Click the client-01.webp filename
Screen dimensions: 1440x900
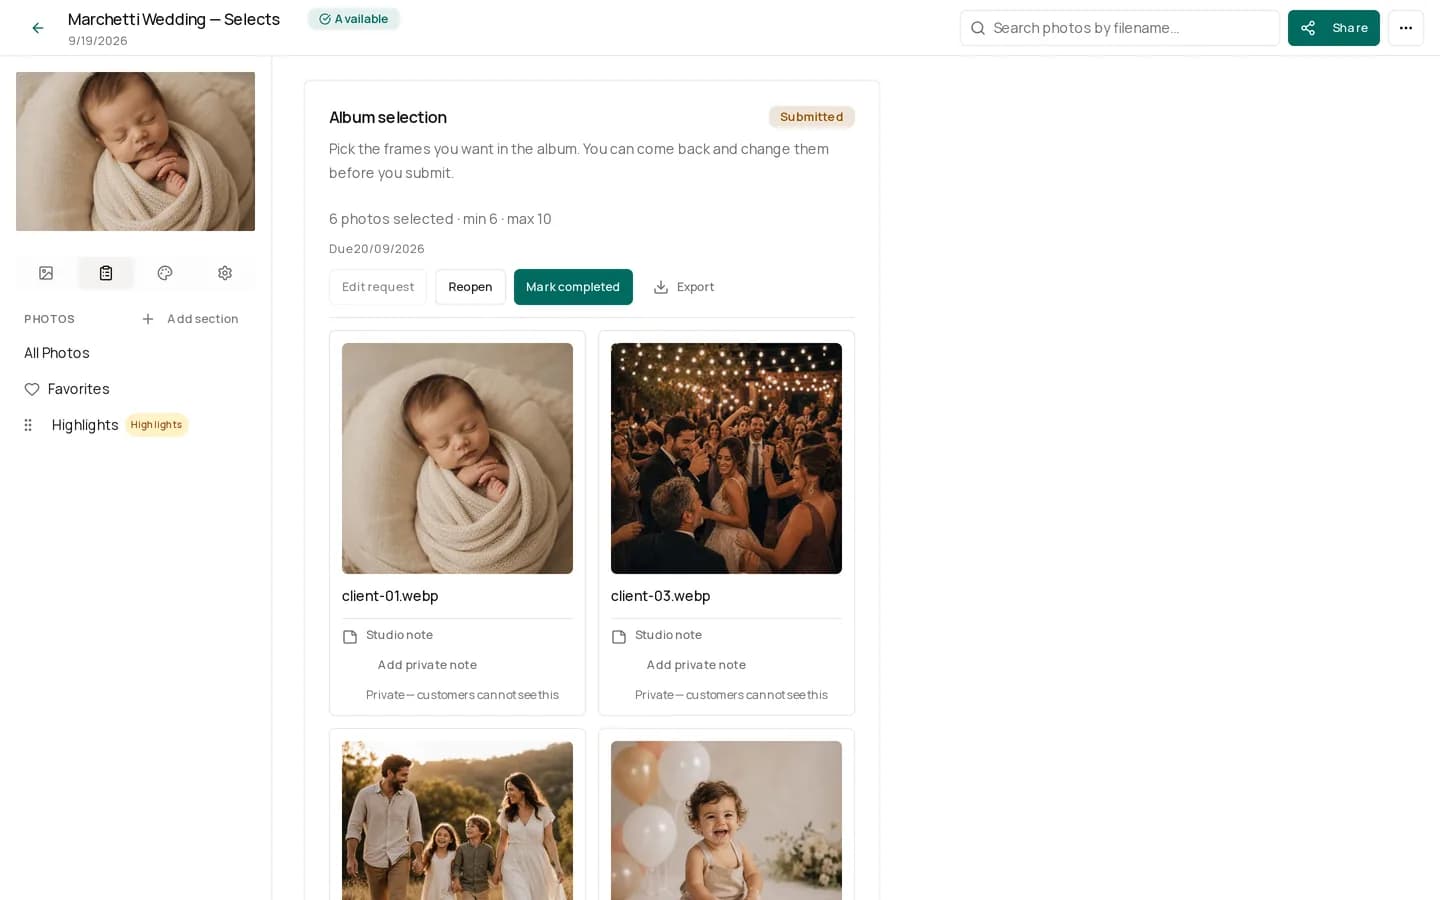tap(390, 596)
